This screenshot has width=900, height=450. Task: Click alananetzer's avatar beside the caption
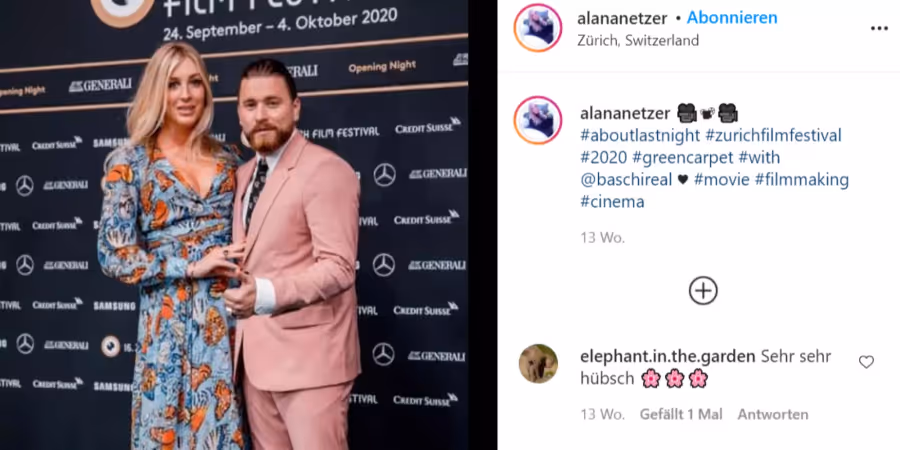(538, 120)
